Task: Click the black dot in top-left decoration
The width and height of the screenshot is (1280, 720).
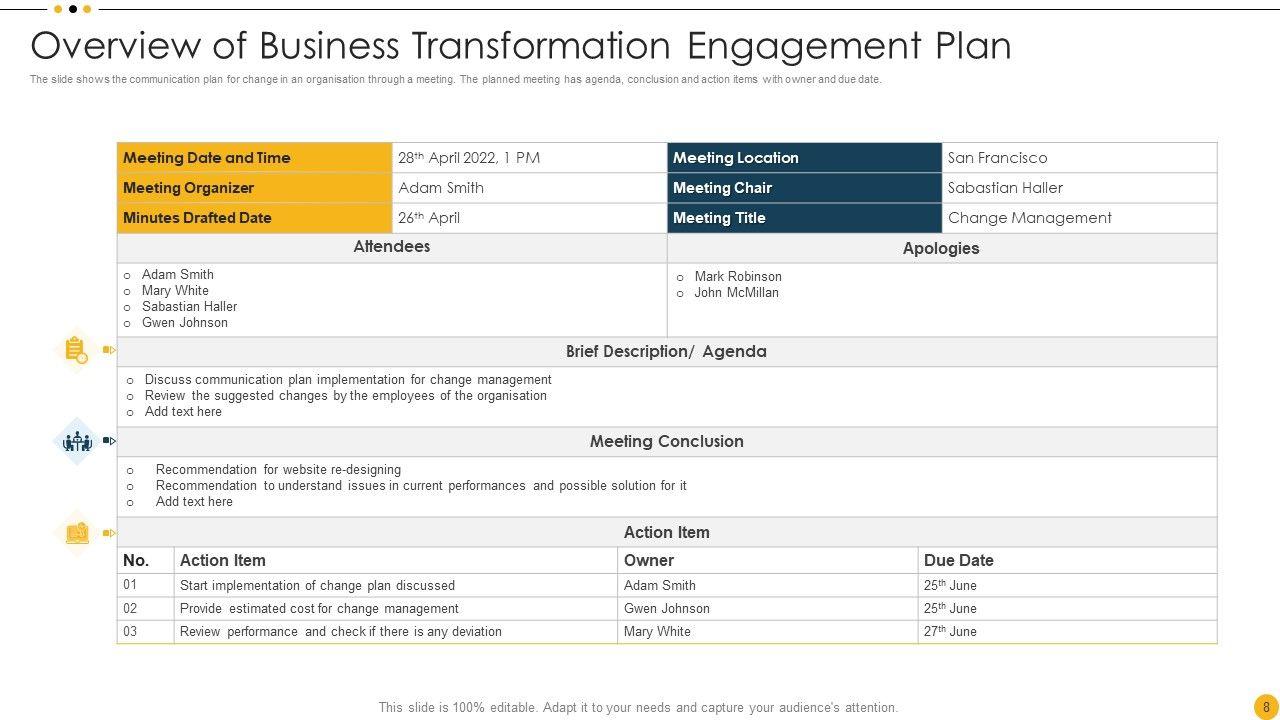Action: click(x=72, y=9)
